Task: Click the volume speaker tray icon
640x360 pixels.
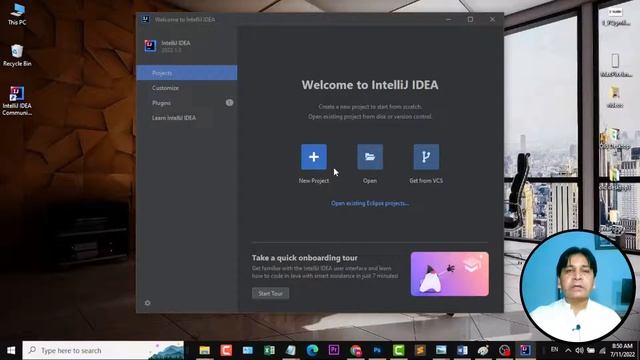Action: (x=579, y=350)
